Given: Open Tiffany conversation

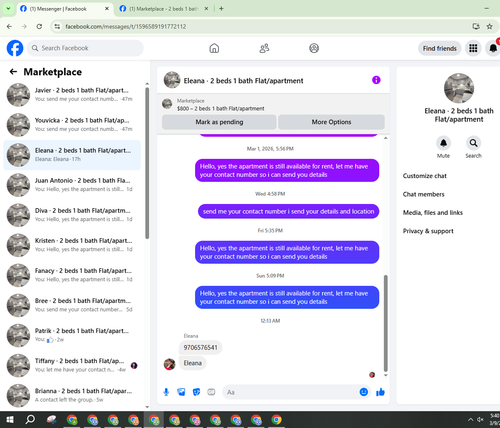Looking at the screenshot, I should tap(72, 365).
